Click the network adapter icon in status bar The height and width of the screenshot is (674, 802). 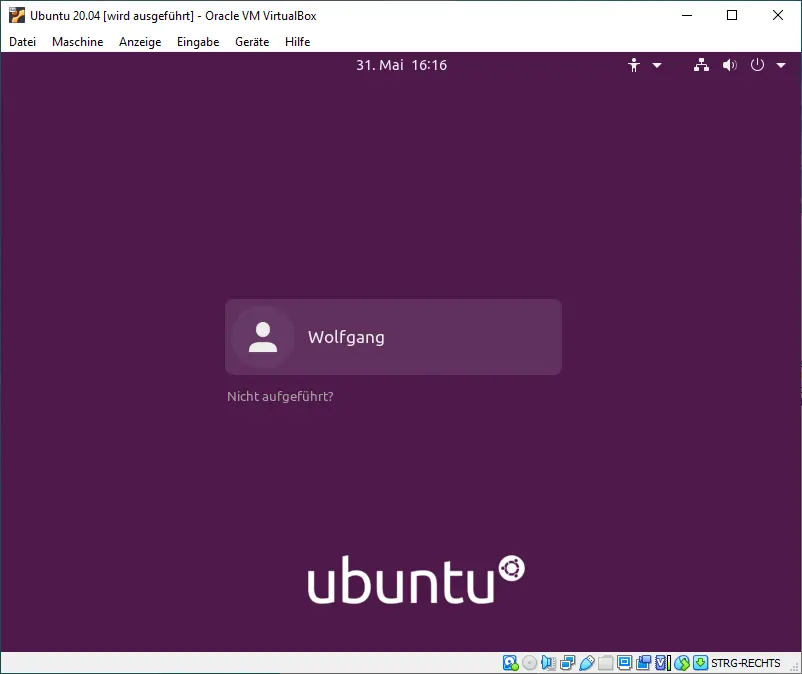pos(567,662)
